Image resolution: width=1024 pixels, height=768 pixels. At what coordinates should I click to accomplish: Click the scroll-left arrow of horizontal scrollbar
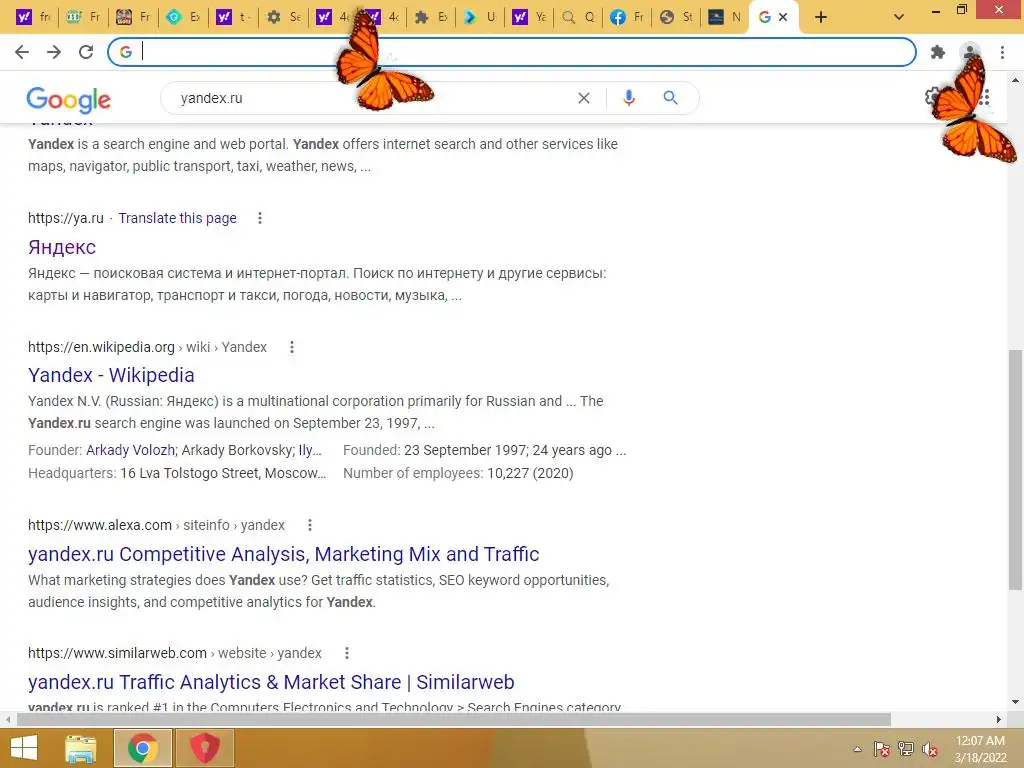point(7,719)
